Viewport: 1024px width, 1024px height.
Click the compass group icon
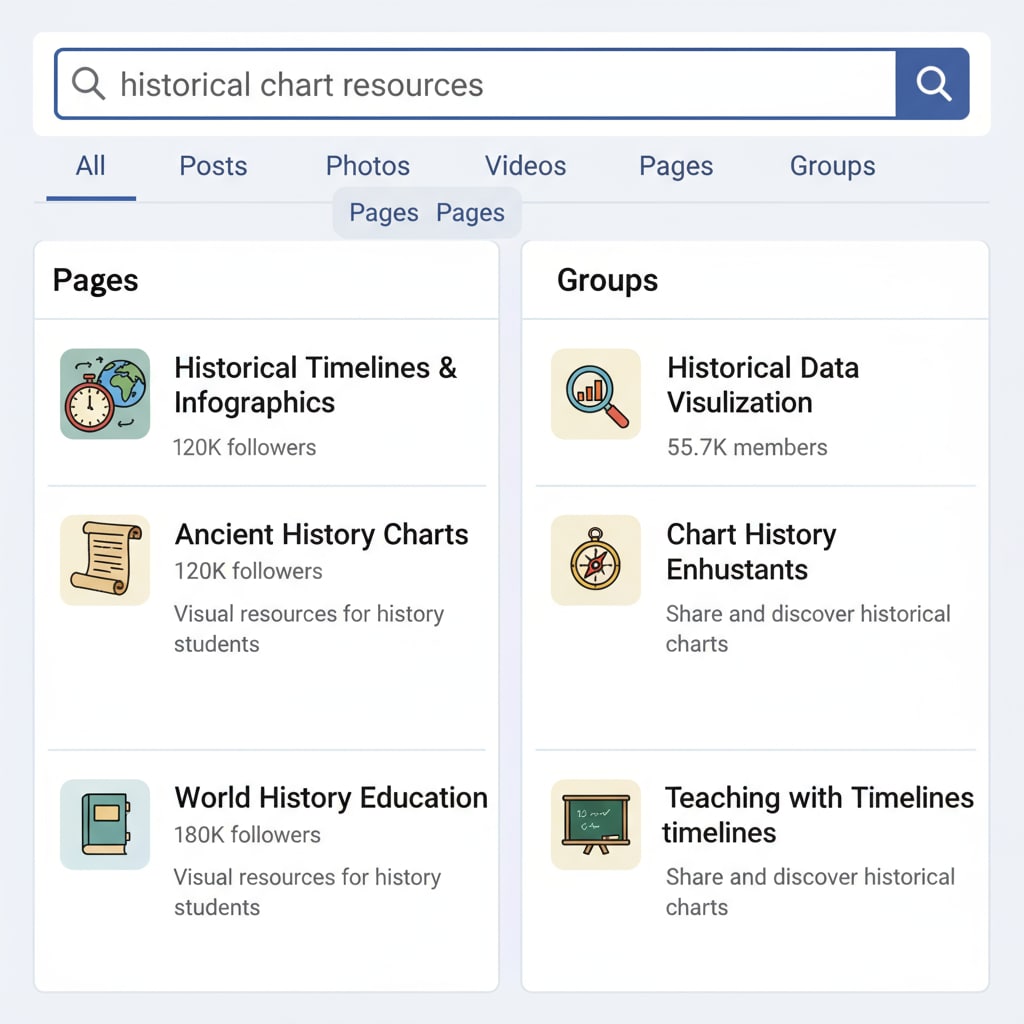(x=596, y=560)
